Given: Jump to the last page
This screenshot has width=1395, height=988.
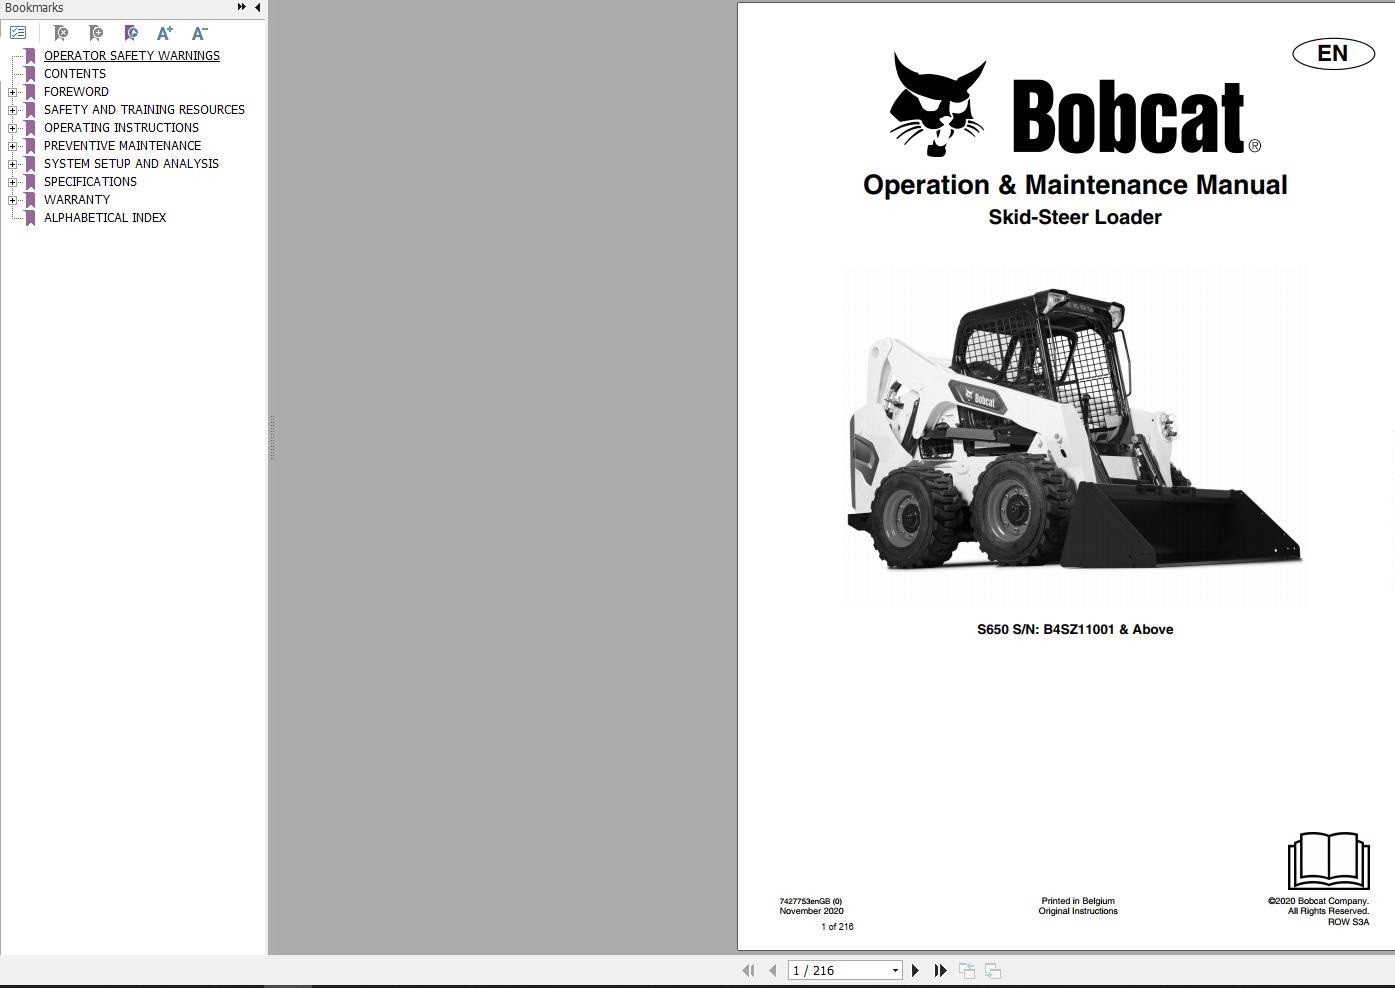Looking at the screenshot, I should [940, 970].
